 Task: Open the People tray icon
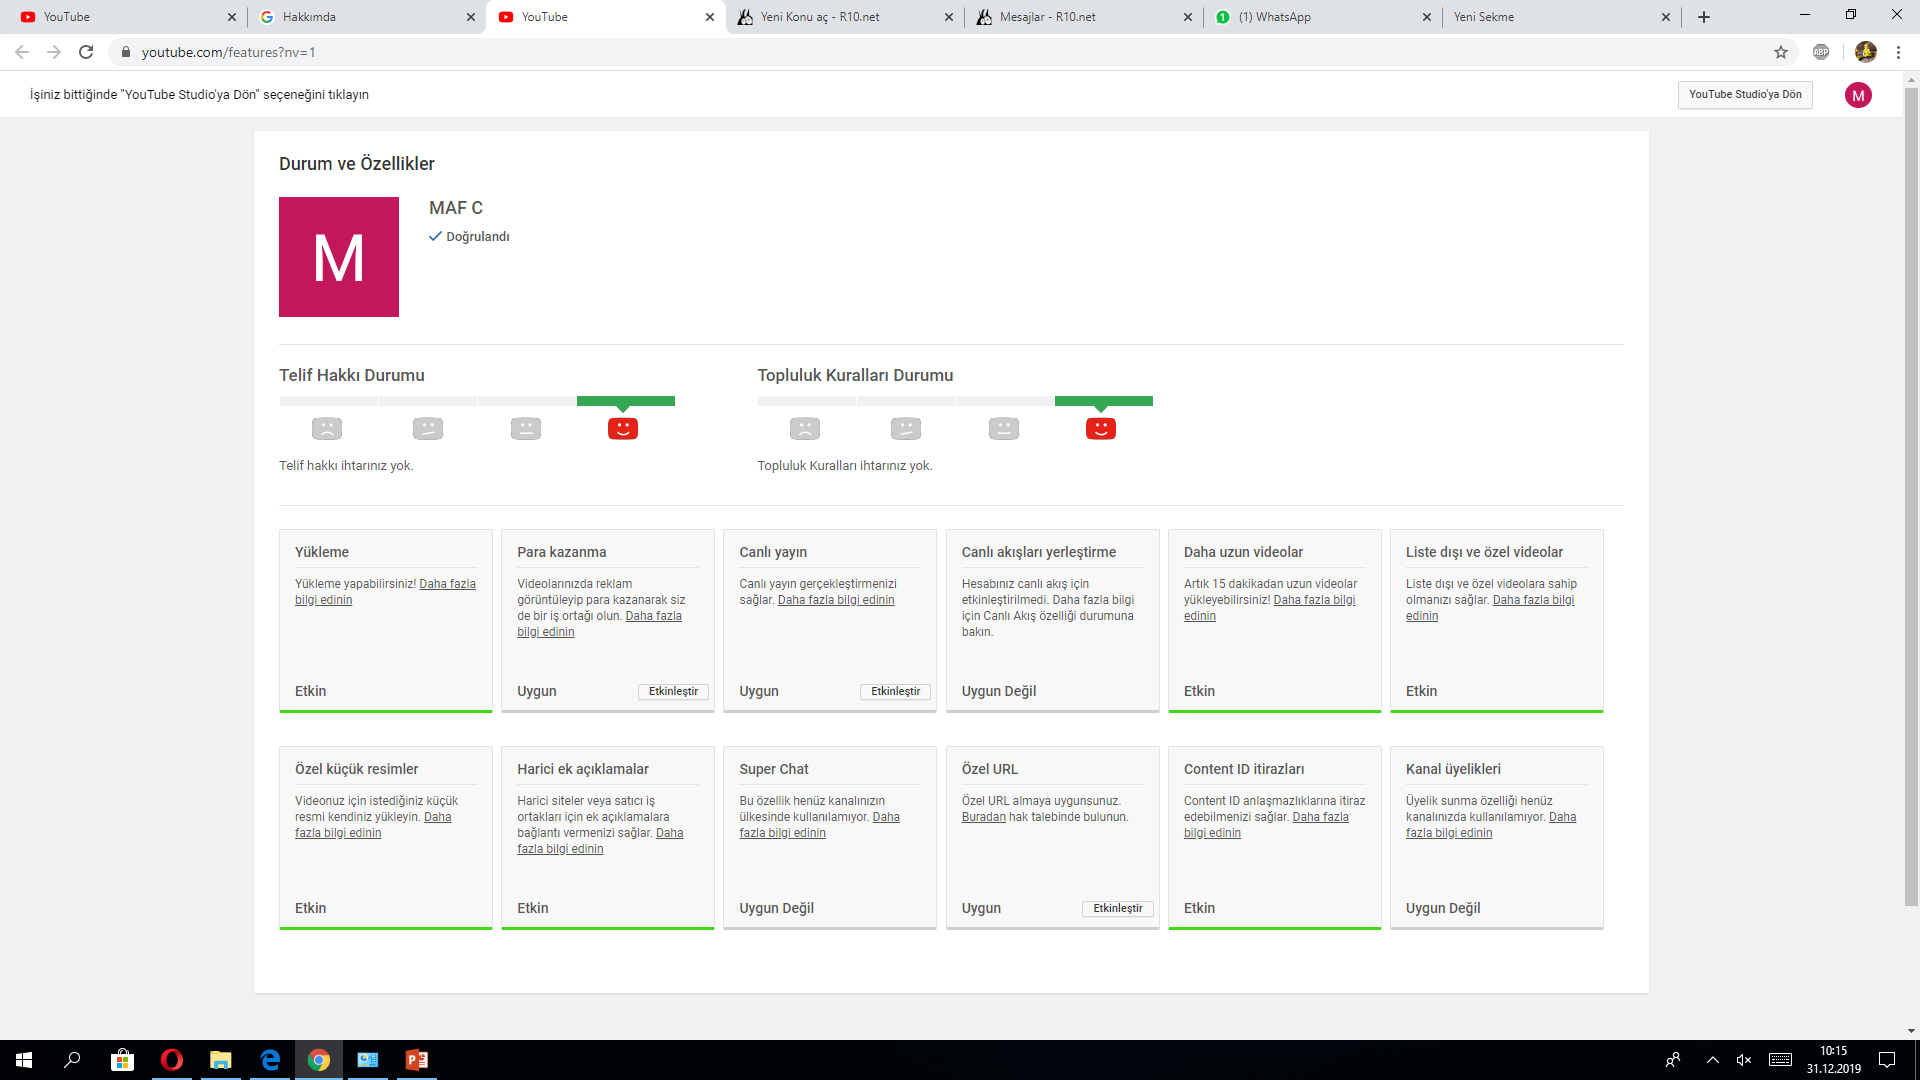coord(1673,1060)
